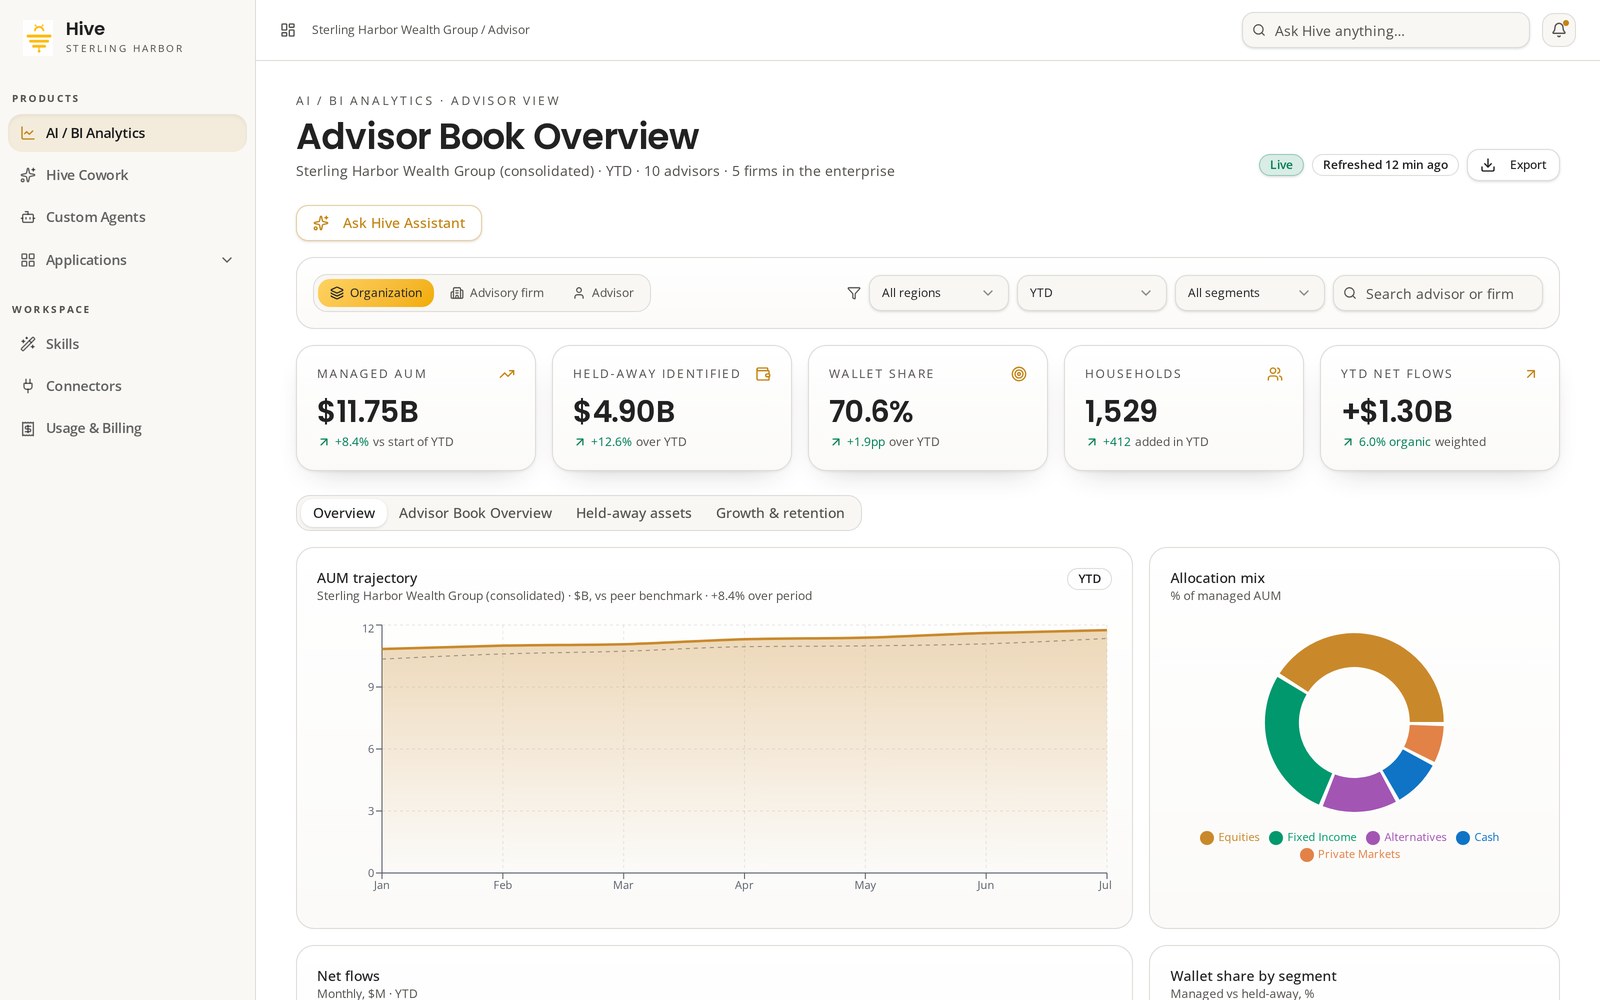The height and width of the screenshot is (1000, 1600).
Task: Click the search magnifier in Ask Hive box
Action: point(1259,31)
